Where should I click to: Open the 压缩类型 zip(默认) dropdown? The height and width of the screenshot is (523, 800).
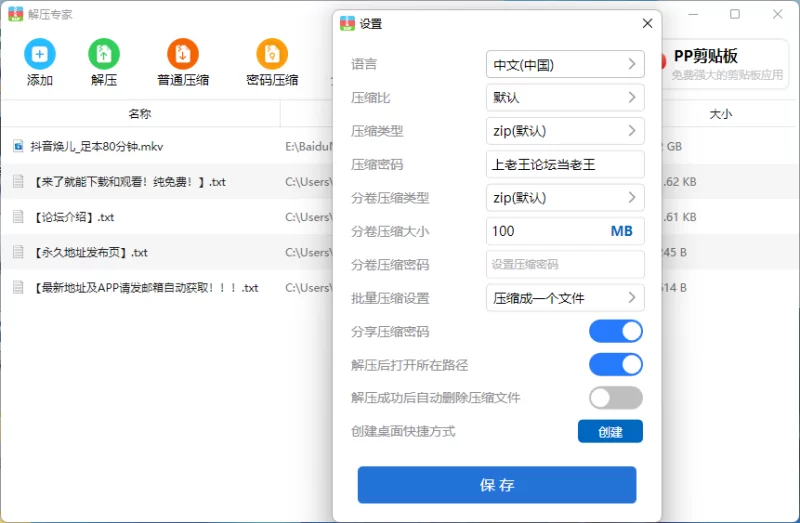point(565,131)
